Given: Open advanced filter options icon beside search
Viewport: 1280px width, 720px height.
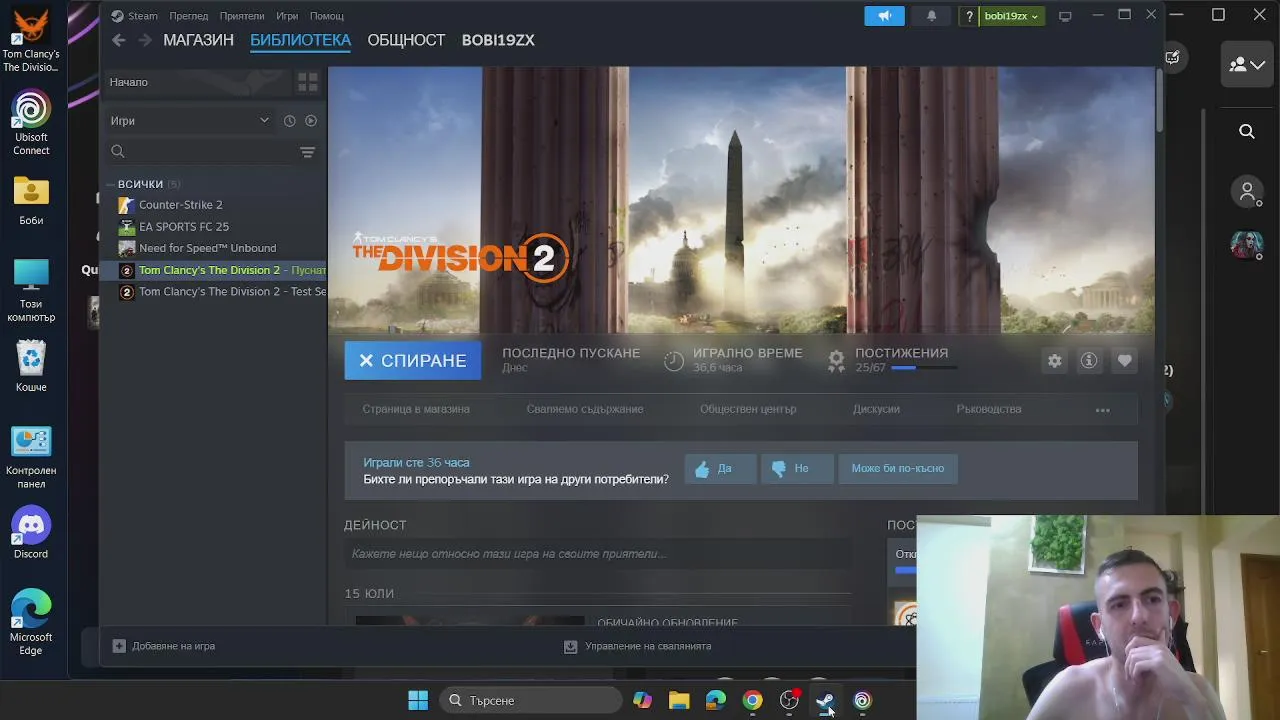Looking at the screenshot, I should [x=307, y=152].
